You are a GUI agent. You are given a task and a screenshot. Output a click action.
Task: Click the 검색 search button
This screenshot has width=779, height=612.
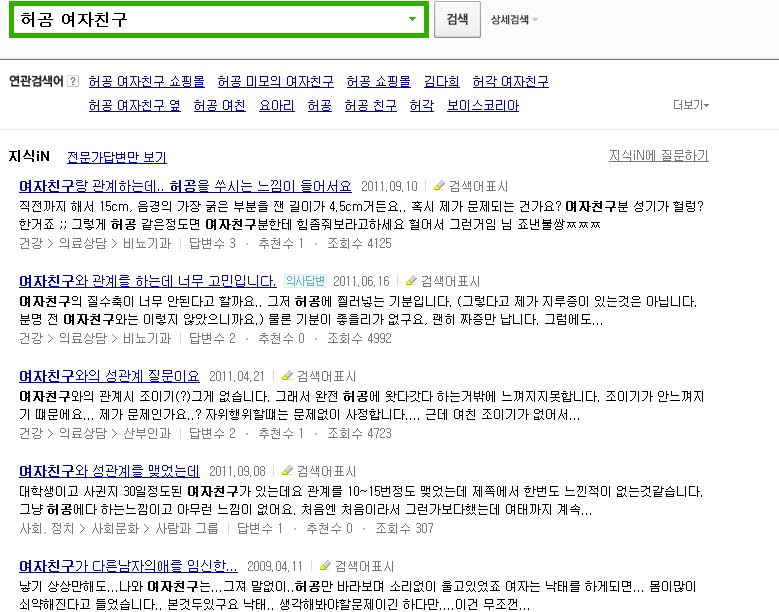coord(457,19)
